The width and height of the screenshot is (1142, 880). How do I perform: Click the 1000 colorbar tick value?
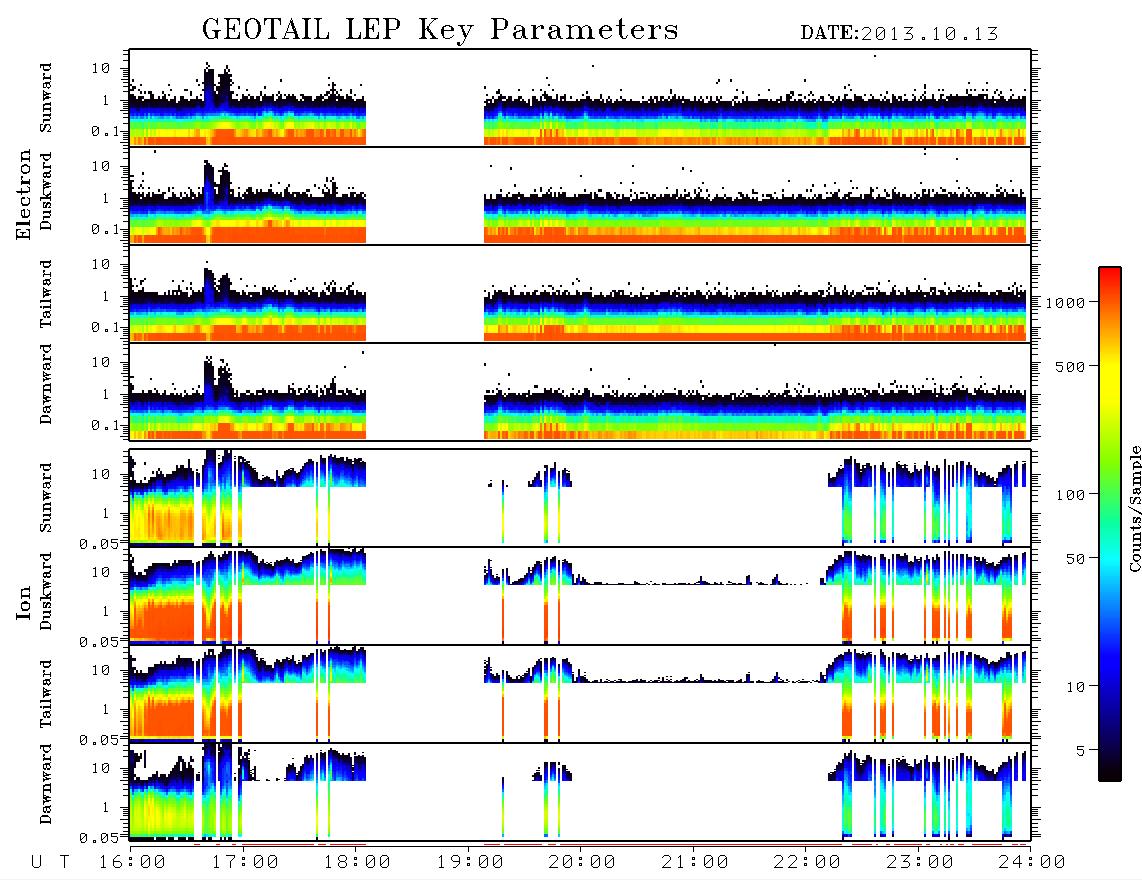[1066, 303]
